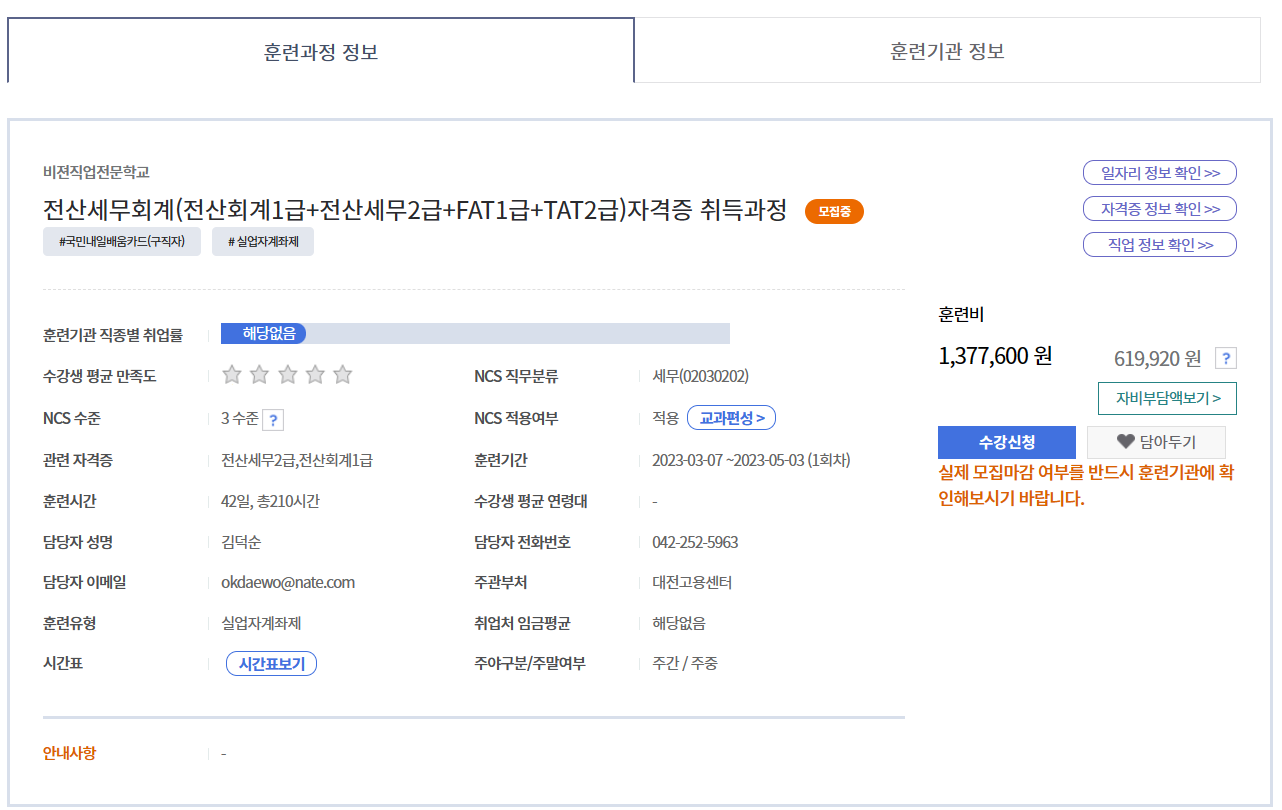
Task: Click the first satisfaction rating star
Action: click(232, 375)
